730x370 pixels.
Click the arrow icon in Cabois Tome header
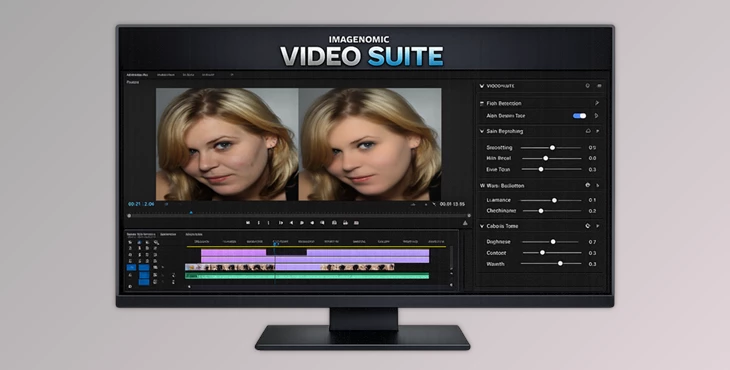point(598,226)
